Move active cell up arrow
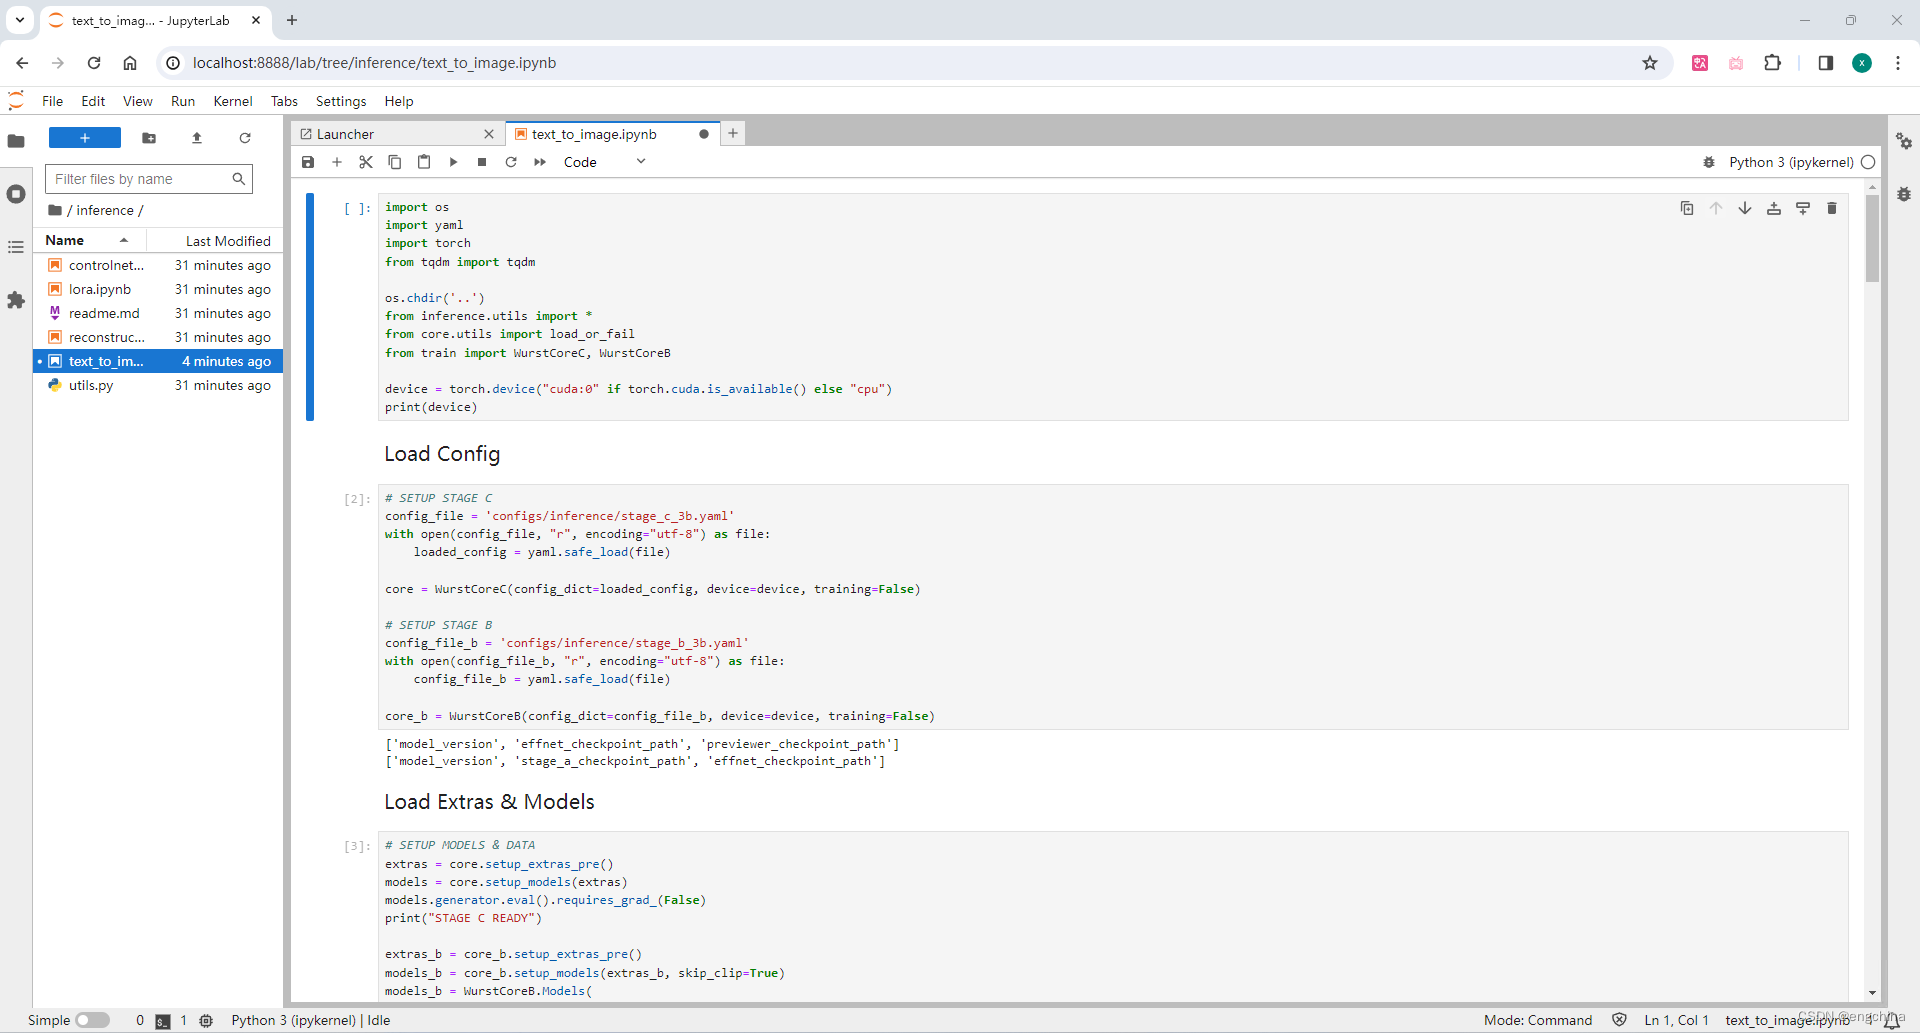This screenshot has height=1033, width=1920. 1716,208
